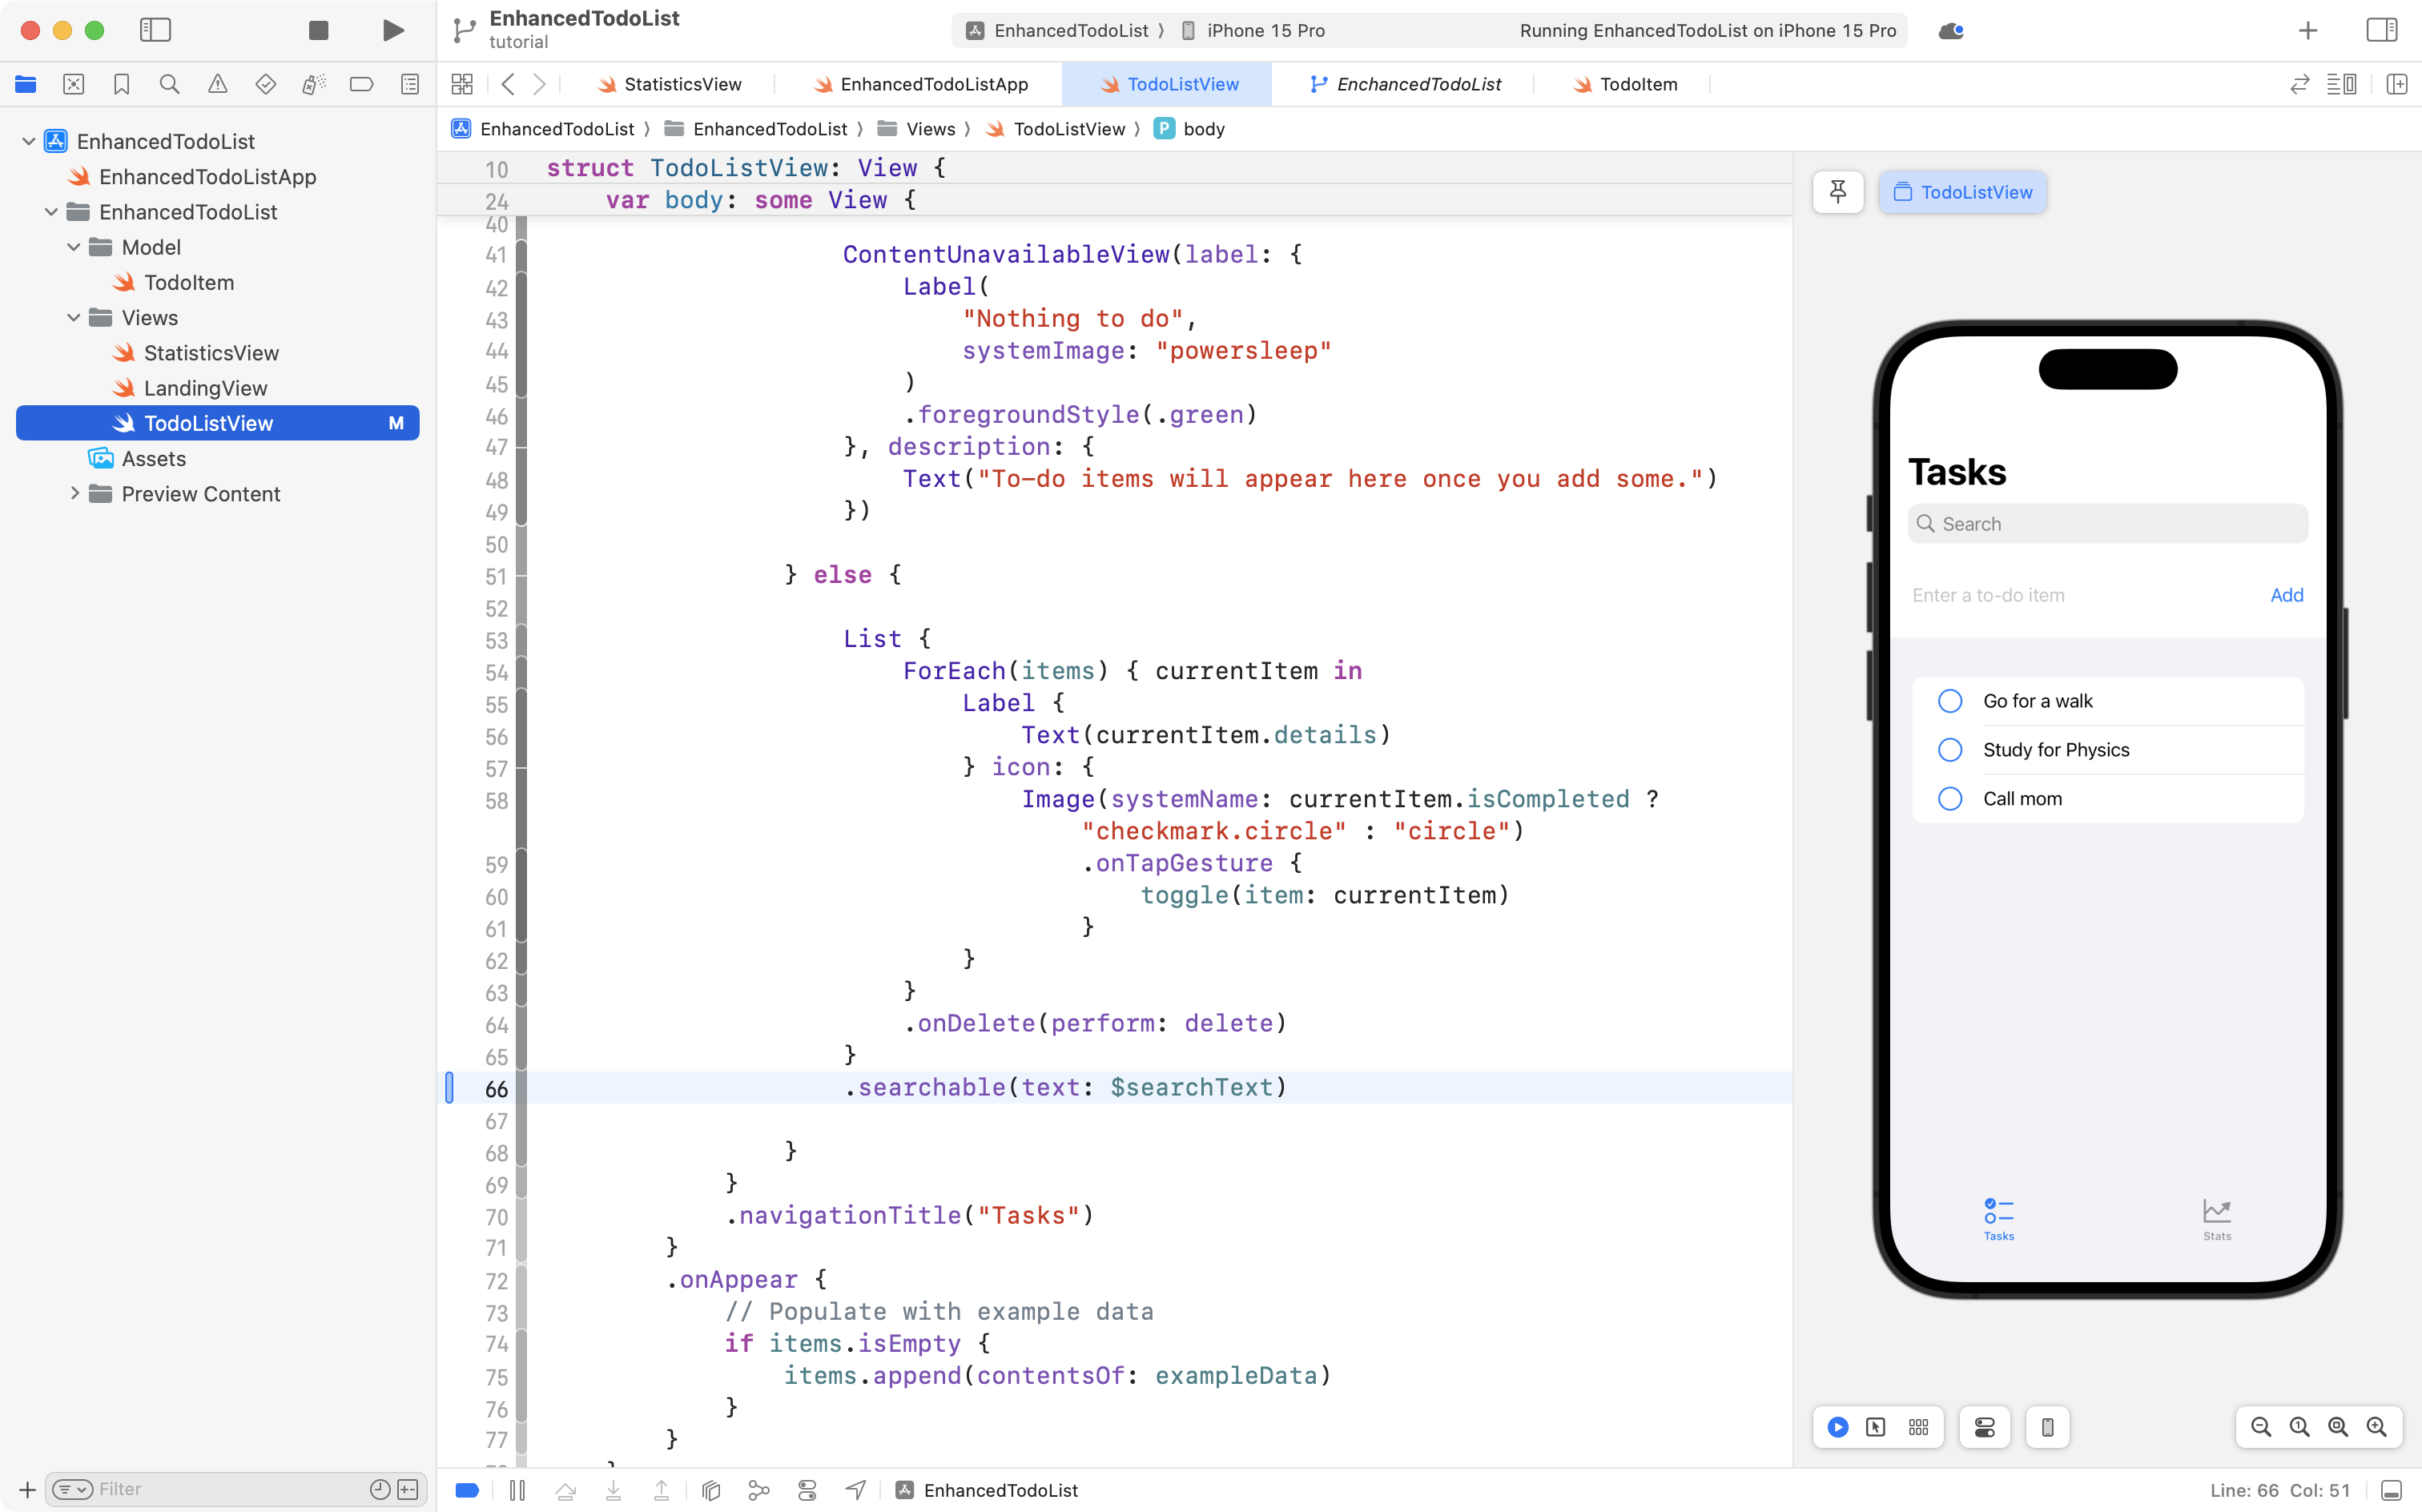Image resolution: width=2422 pixels, height=1512 pixels.
Task: Mark Study for Physics as completed
Action: point(1950,749)
